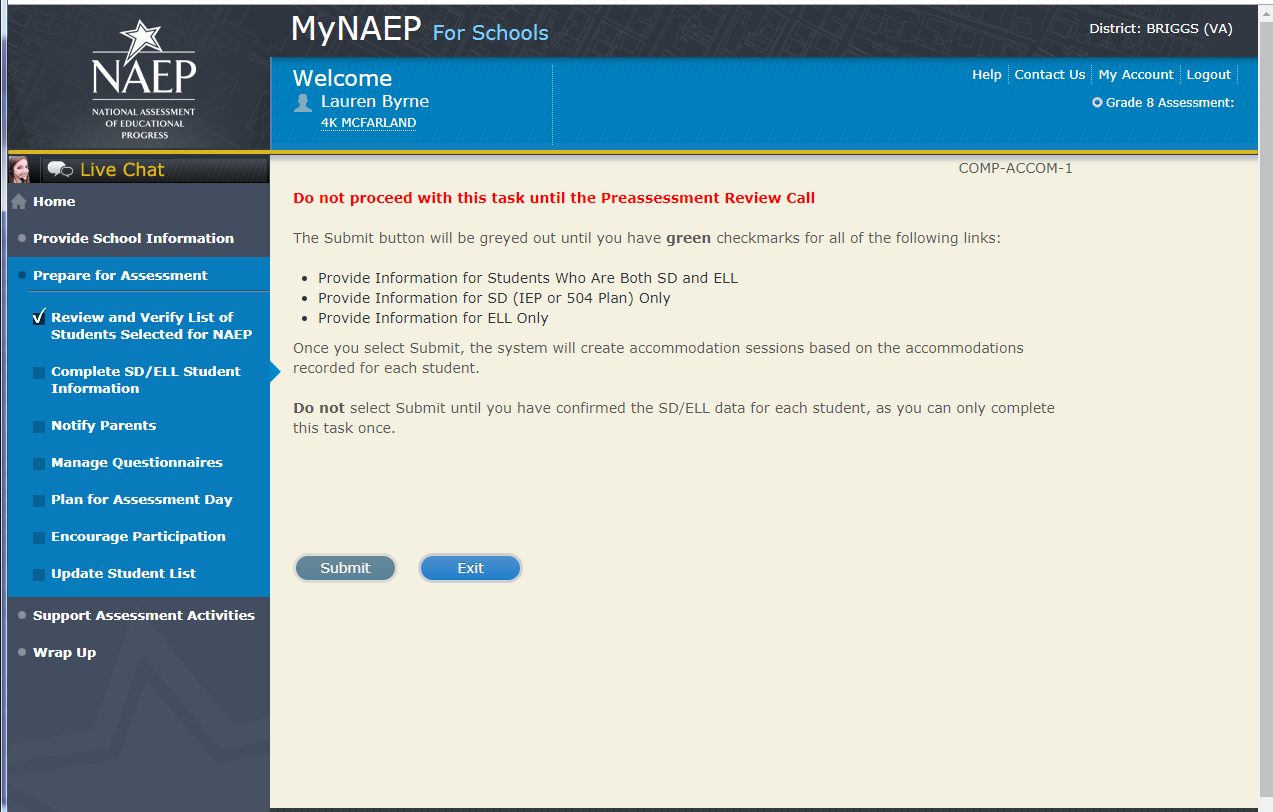The height and width of the screenshot is (812, 1273).
Task: Click status box beside Manage Questionnaires
Action: (x=39, y=463)
